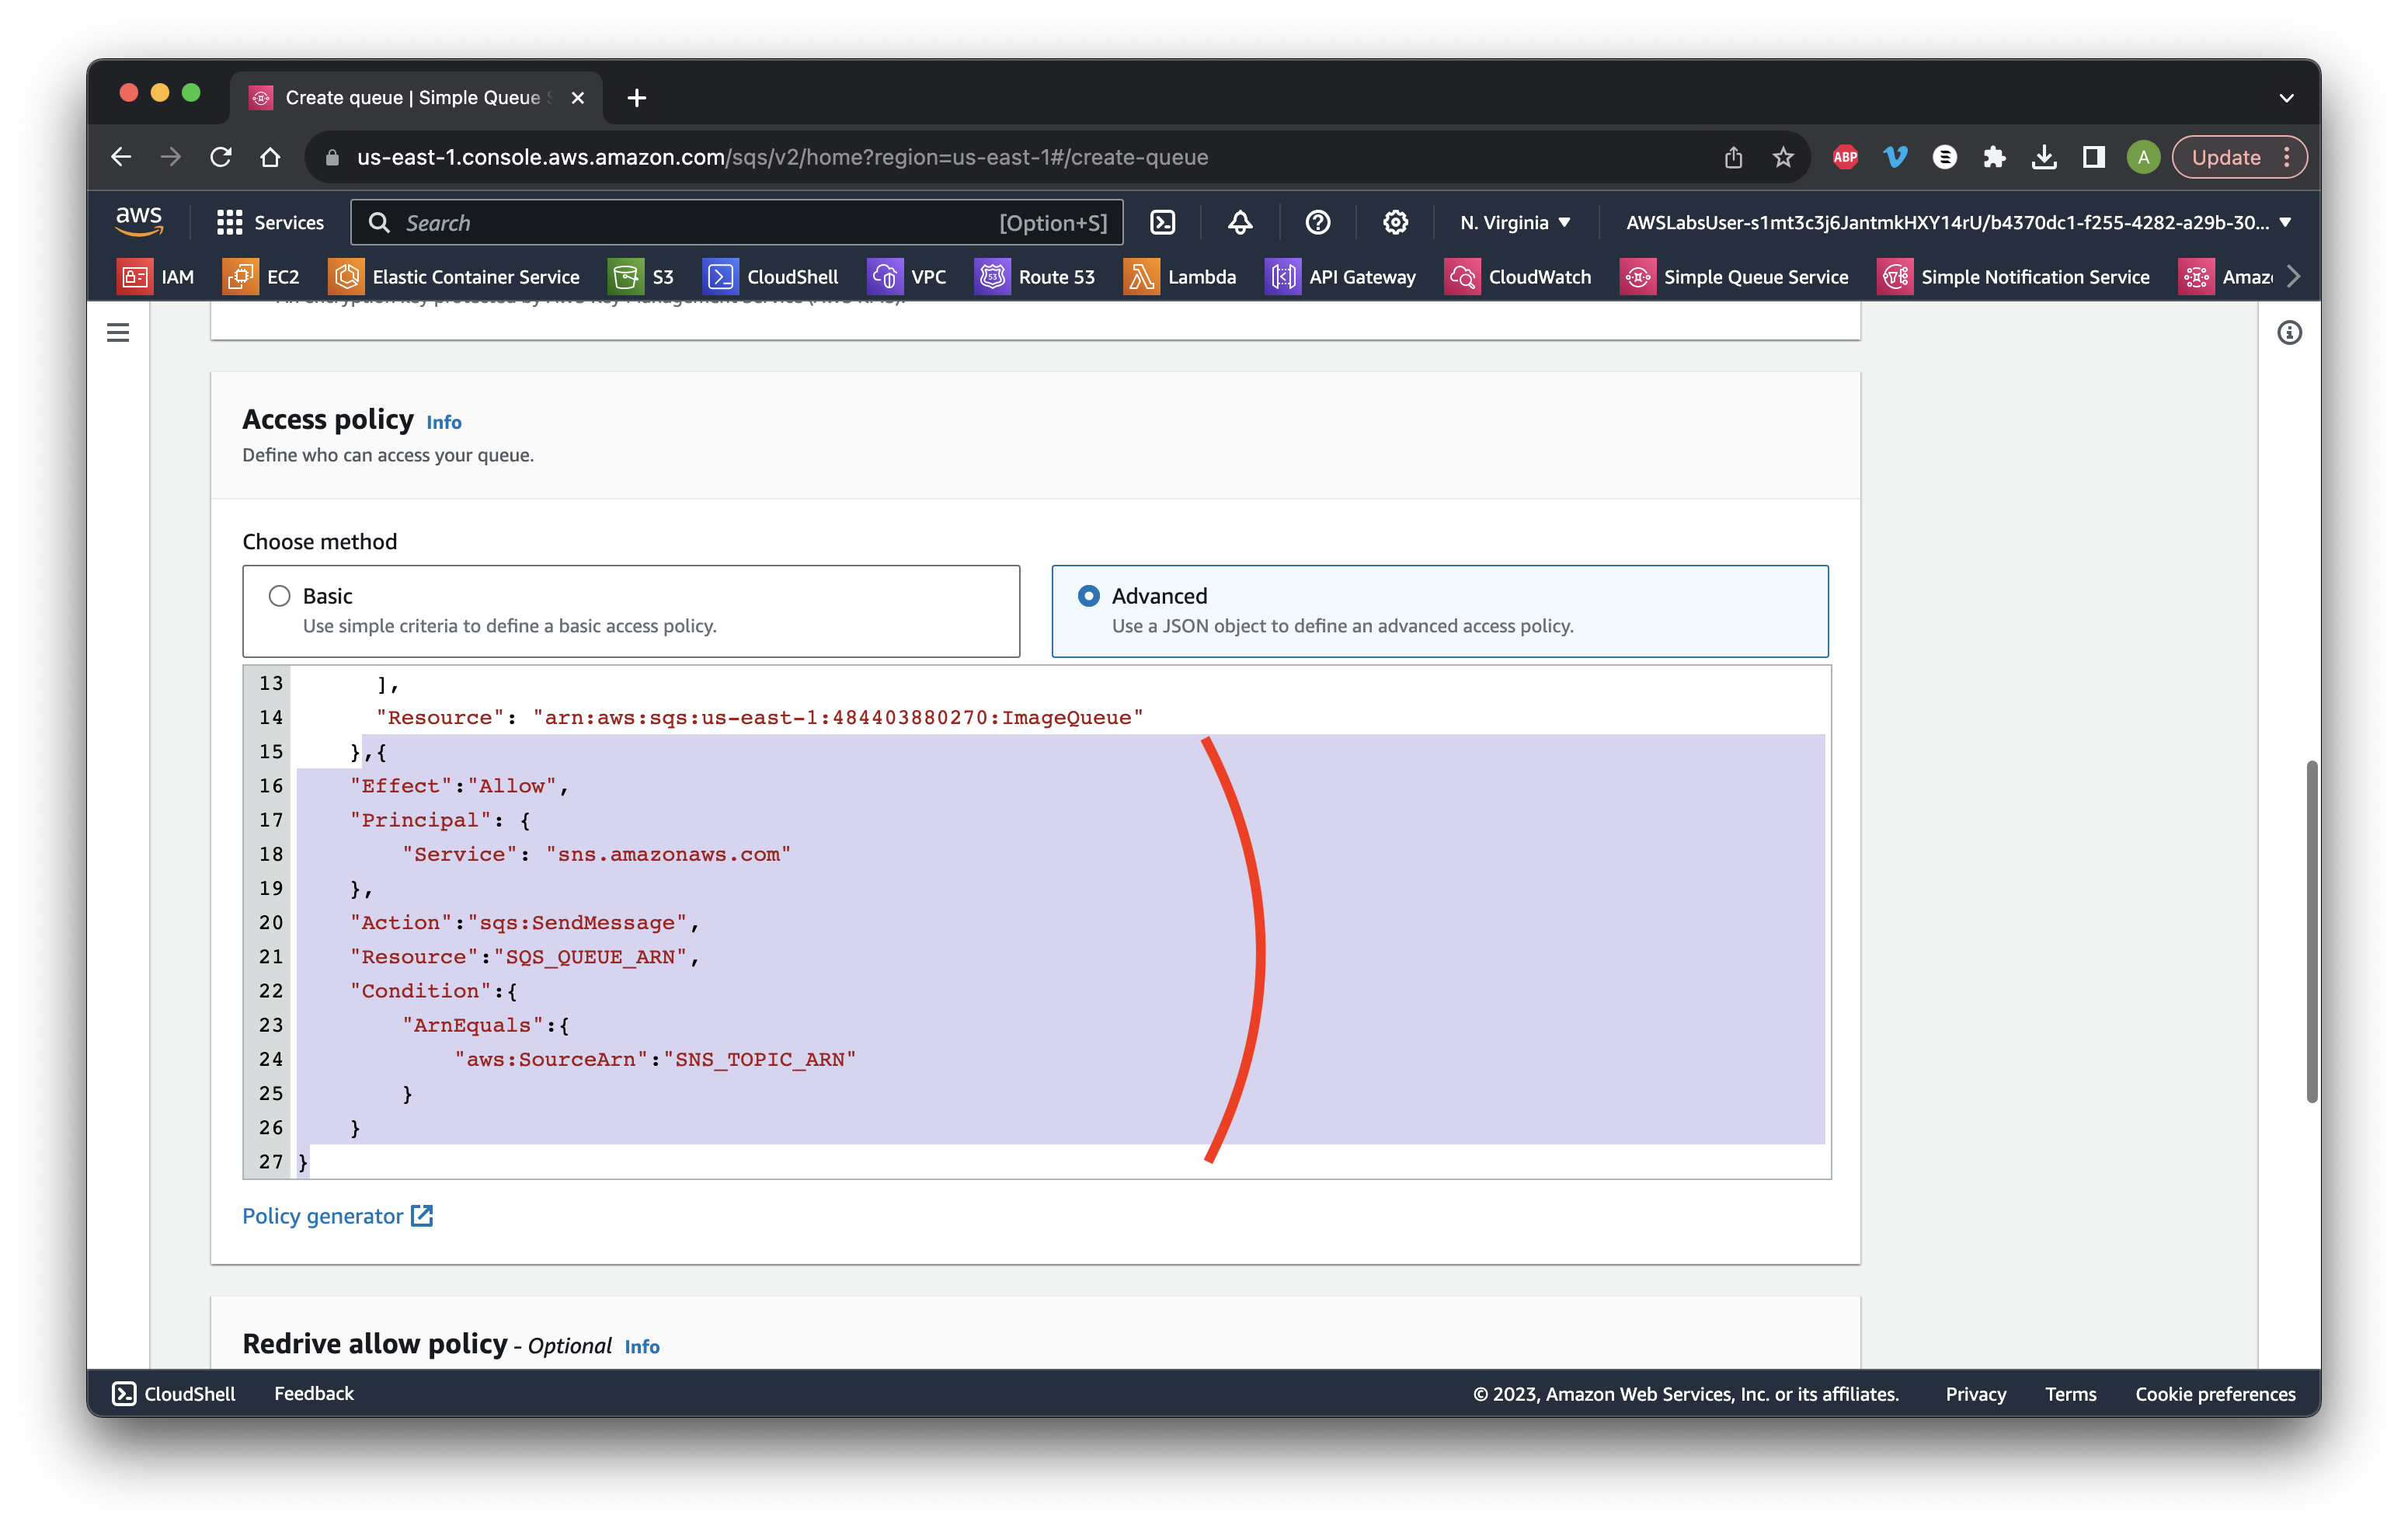Click the SQS_QUEUE_ARN placeholder in the editor
Image resolution: width=2408 pixels, height=1532 pixels.
click(x=590, y=956)
